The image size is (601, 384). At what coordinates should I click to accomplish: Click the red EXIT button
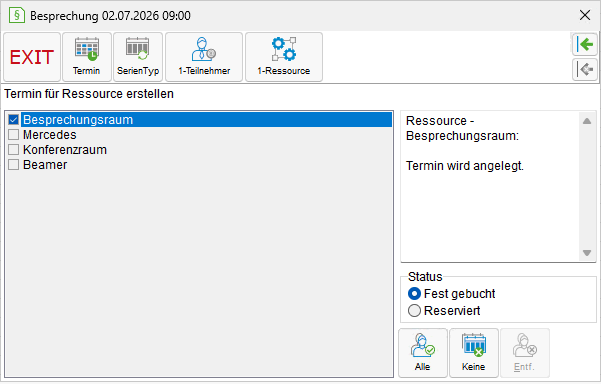coord(32,57)
